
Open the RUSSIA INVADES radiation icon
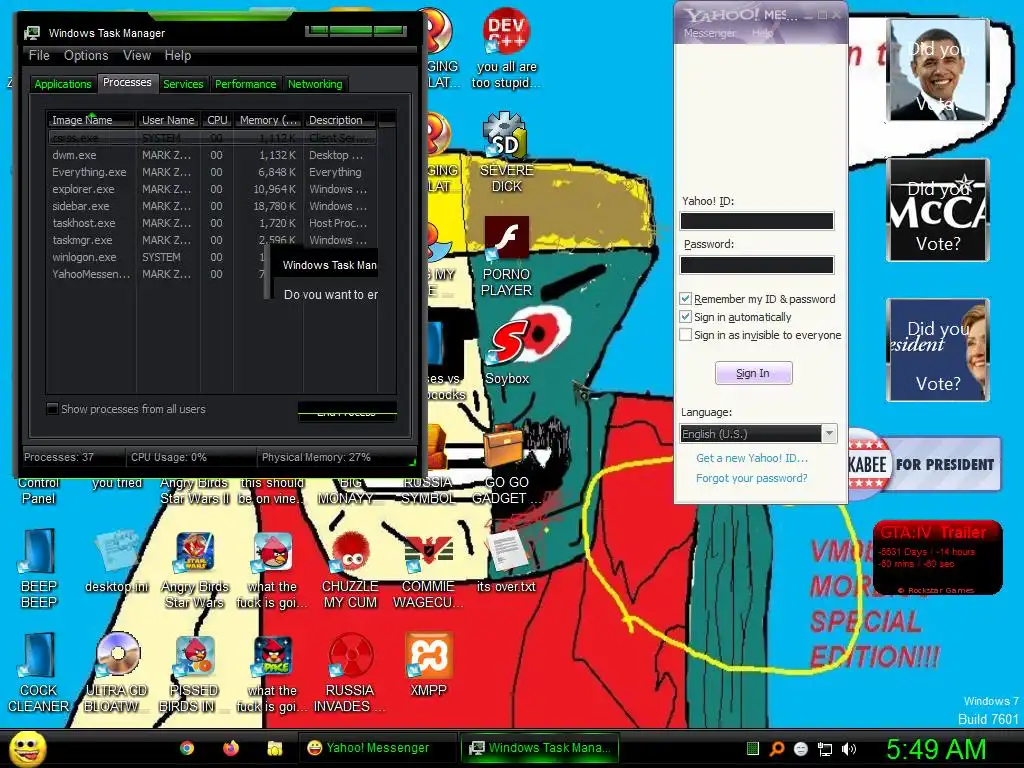click(351, 655)
